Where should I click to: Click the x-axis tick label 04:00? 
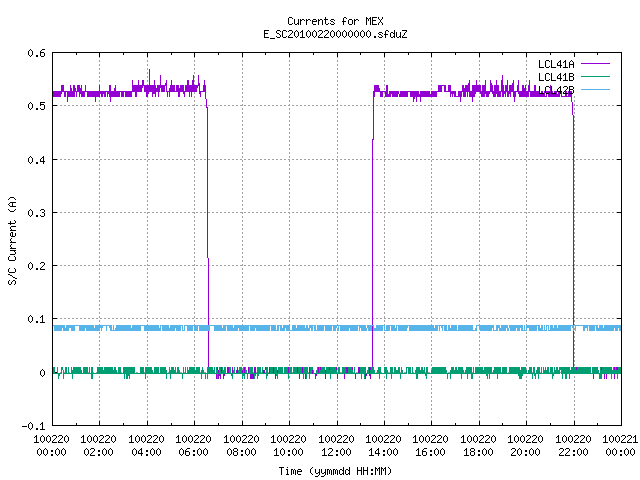[146, 453]
